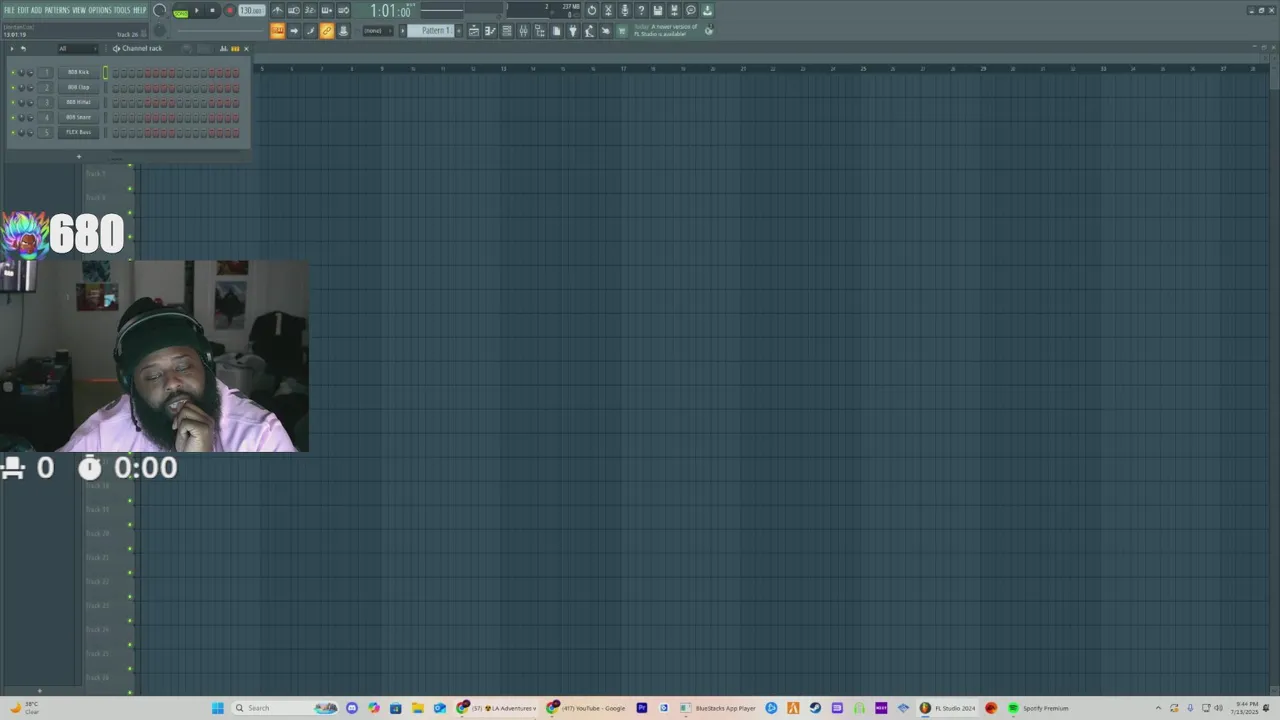Open the Piano roll view icon
This screenshot has height=720, width=1280.
pos(490,31)
